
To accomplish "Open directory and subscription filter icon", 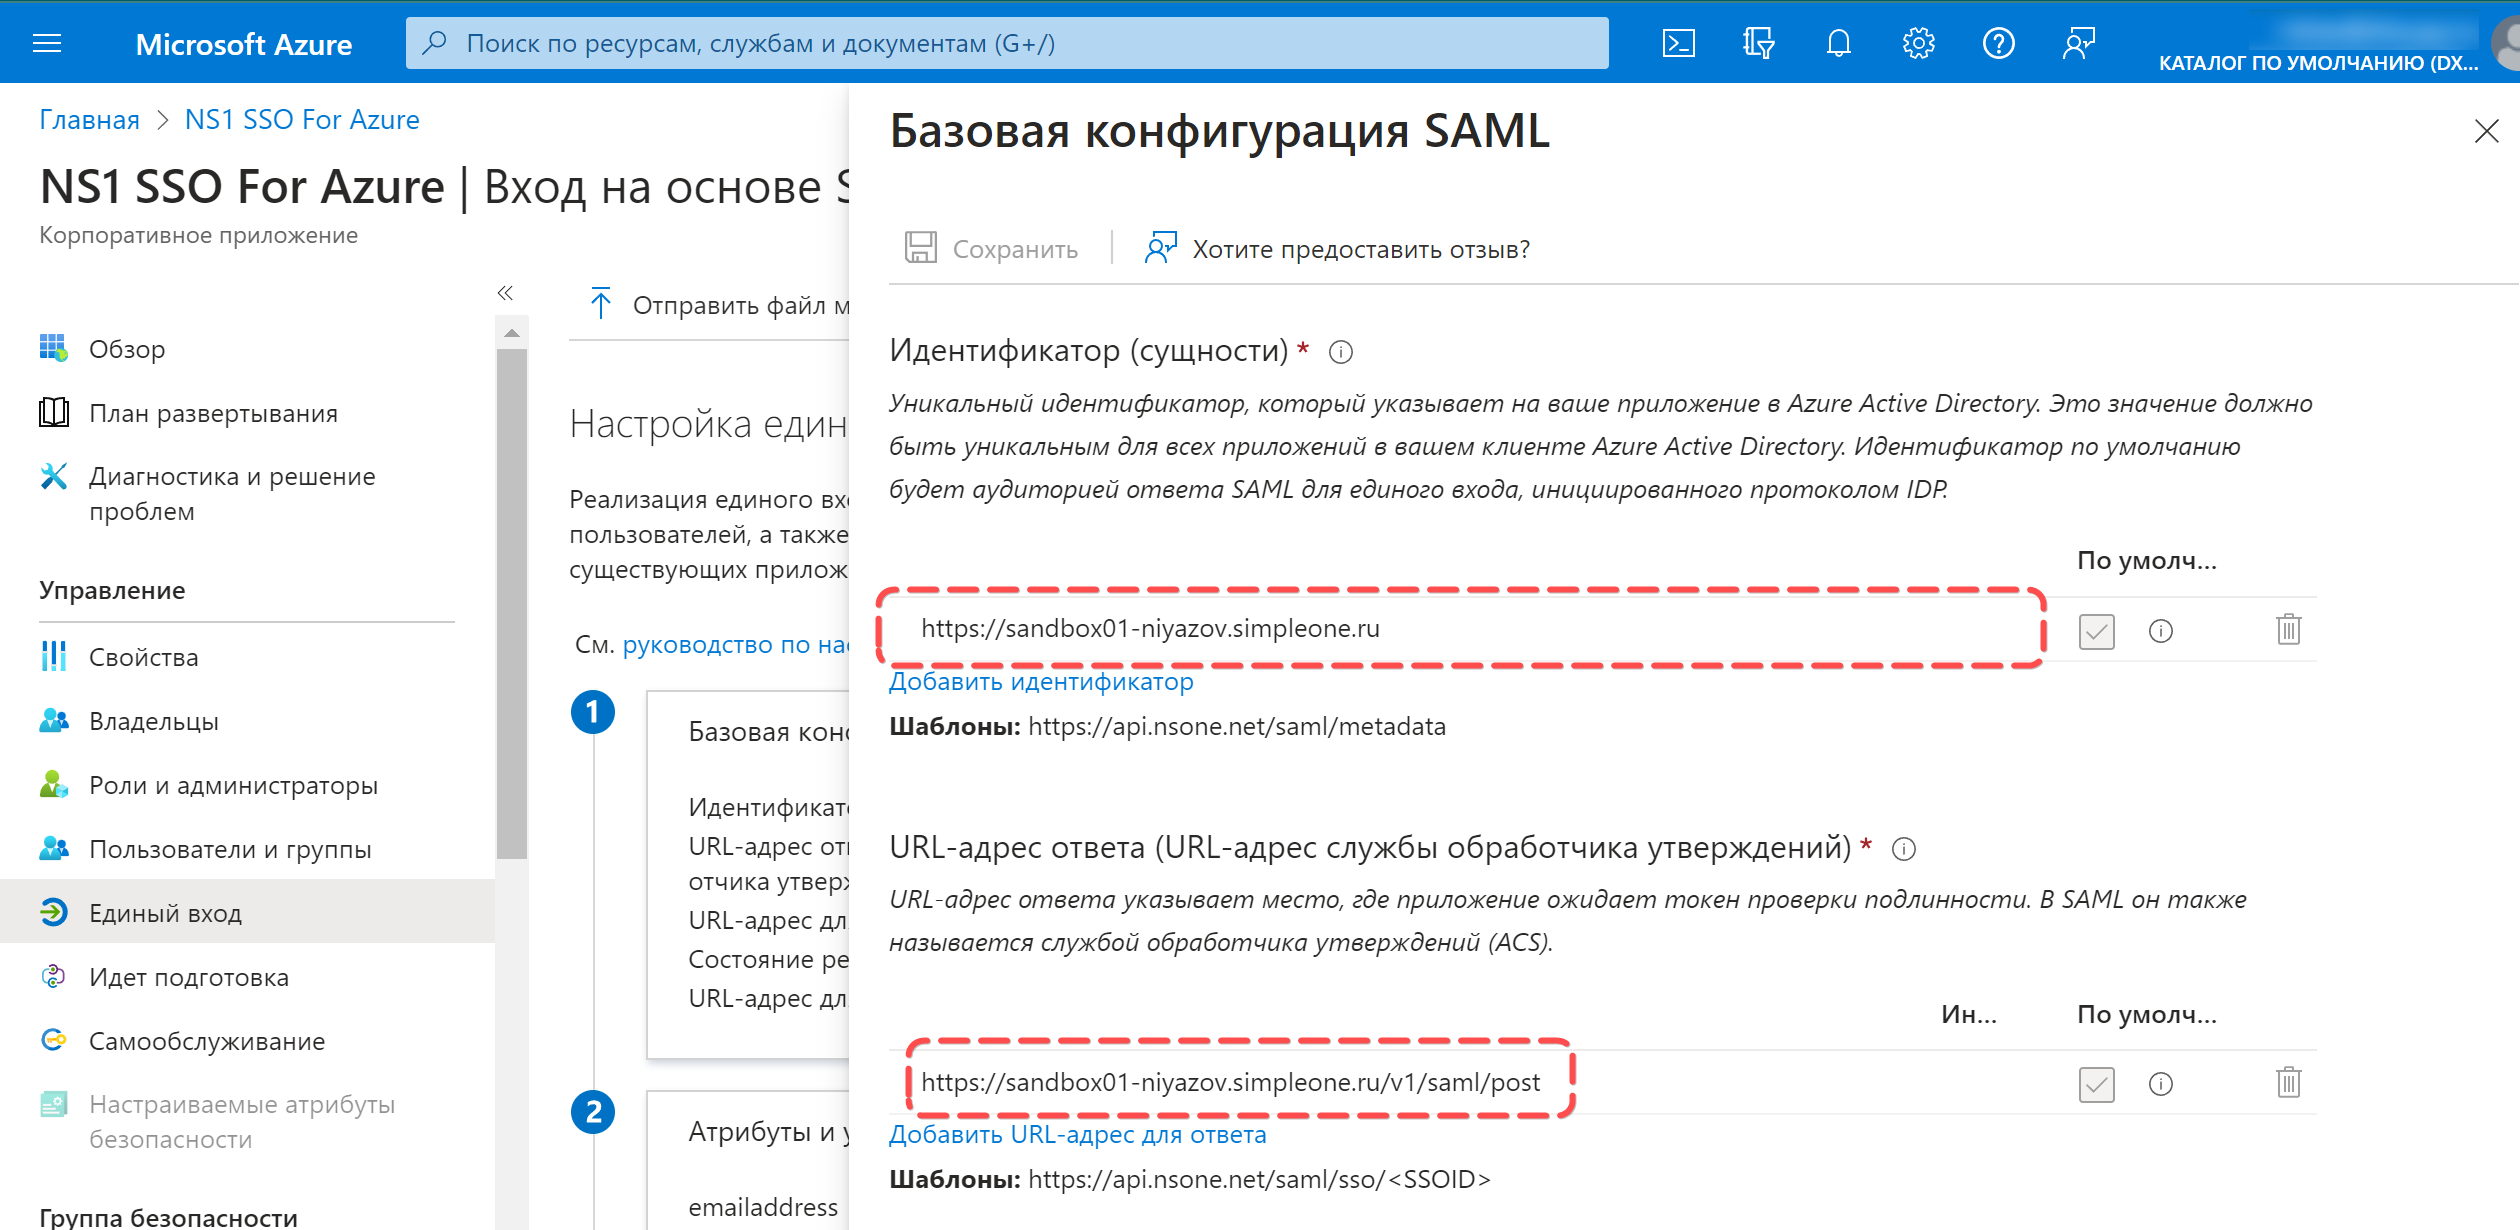I will click(x=1758, y=43).
